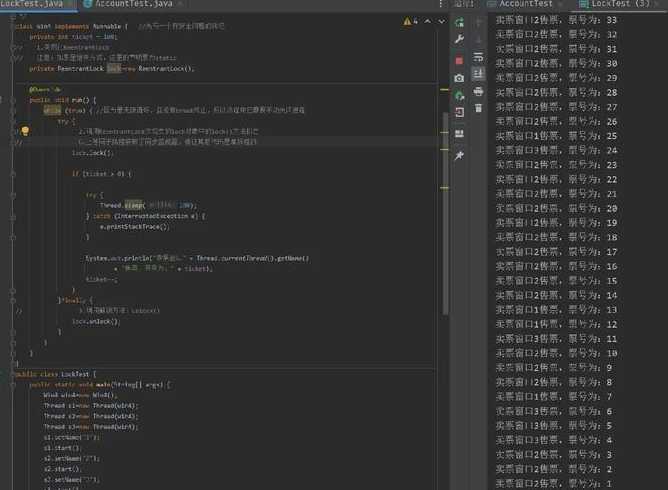Dump threads using the camera icon

(459, 78)
